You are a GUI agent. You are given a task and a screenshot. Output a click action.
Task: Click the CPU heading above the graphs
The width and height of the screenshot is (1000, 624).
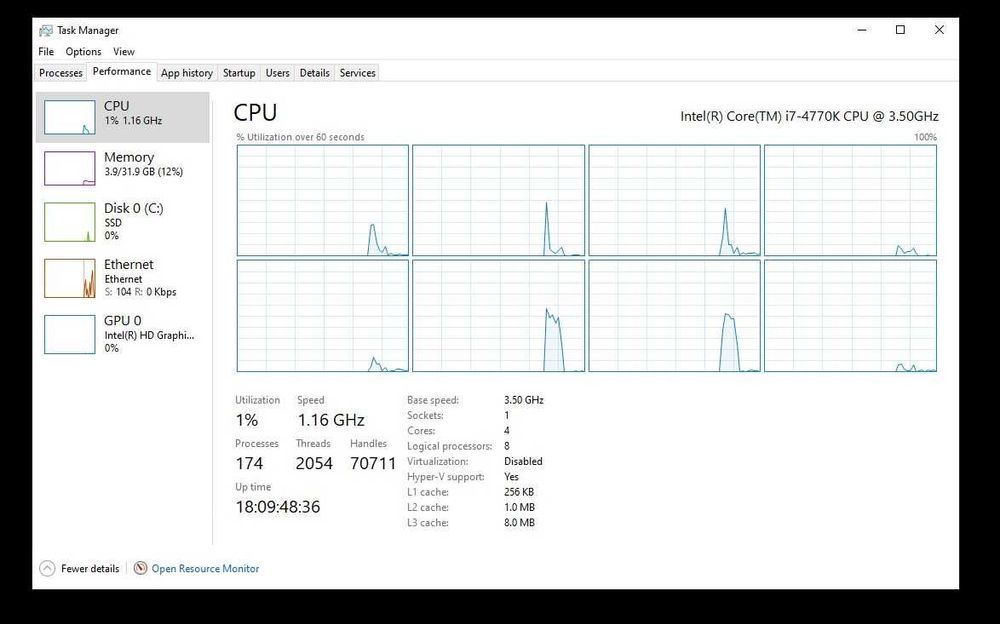point(255,112)
